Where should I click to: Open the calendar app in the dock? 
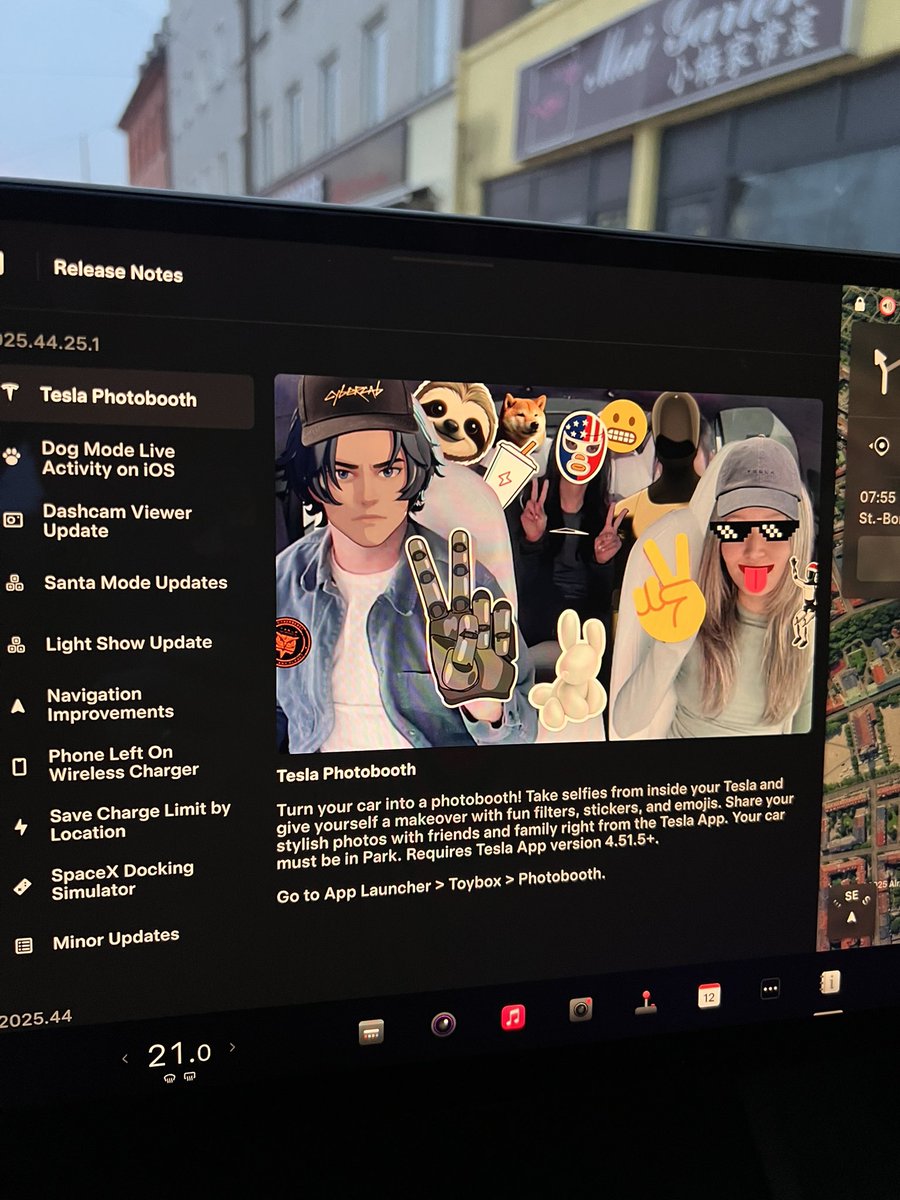709,996
